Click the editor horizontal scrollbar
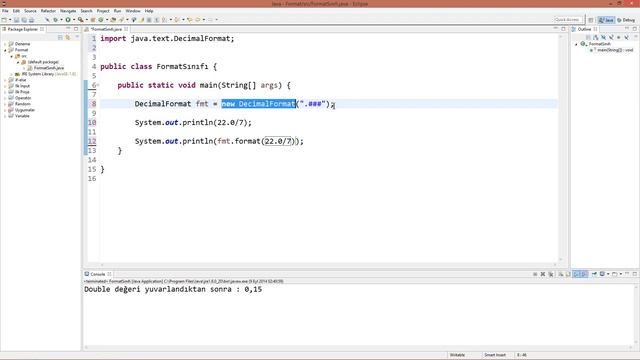640x360 pixels. (x=329, y=264)
